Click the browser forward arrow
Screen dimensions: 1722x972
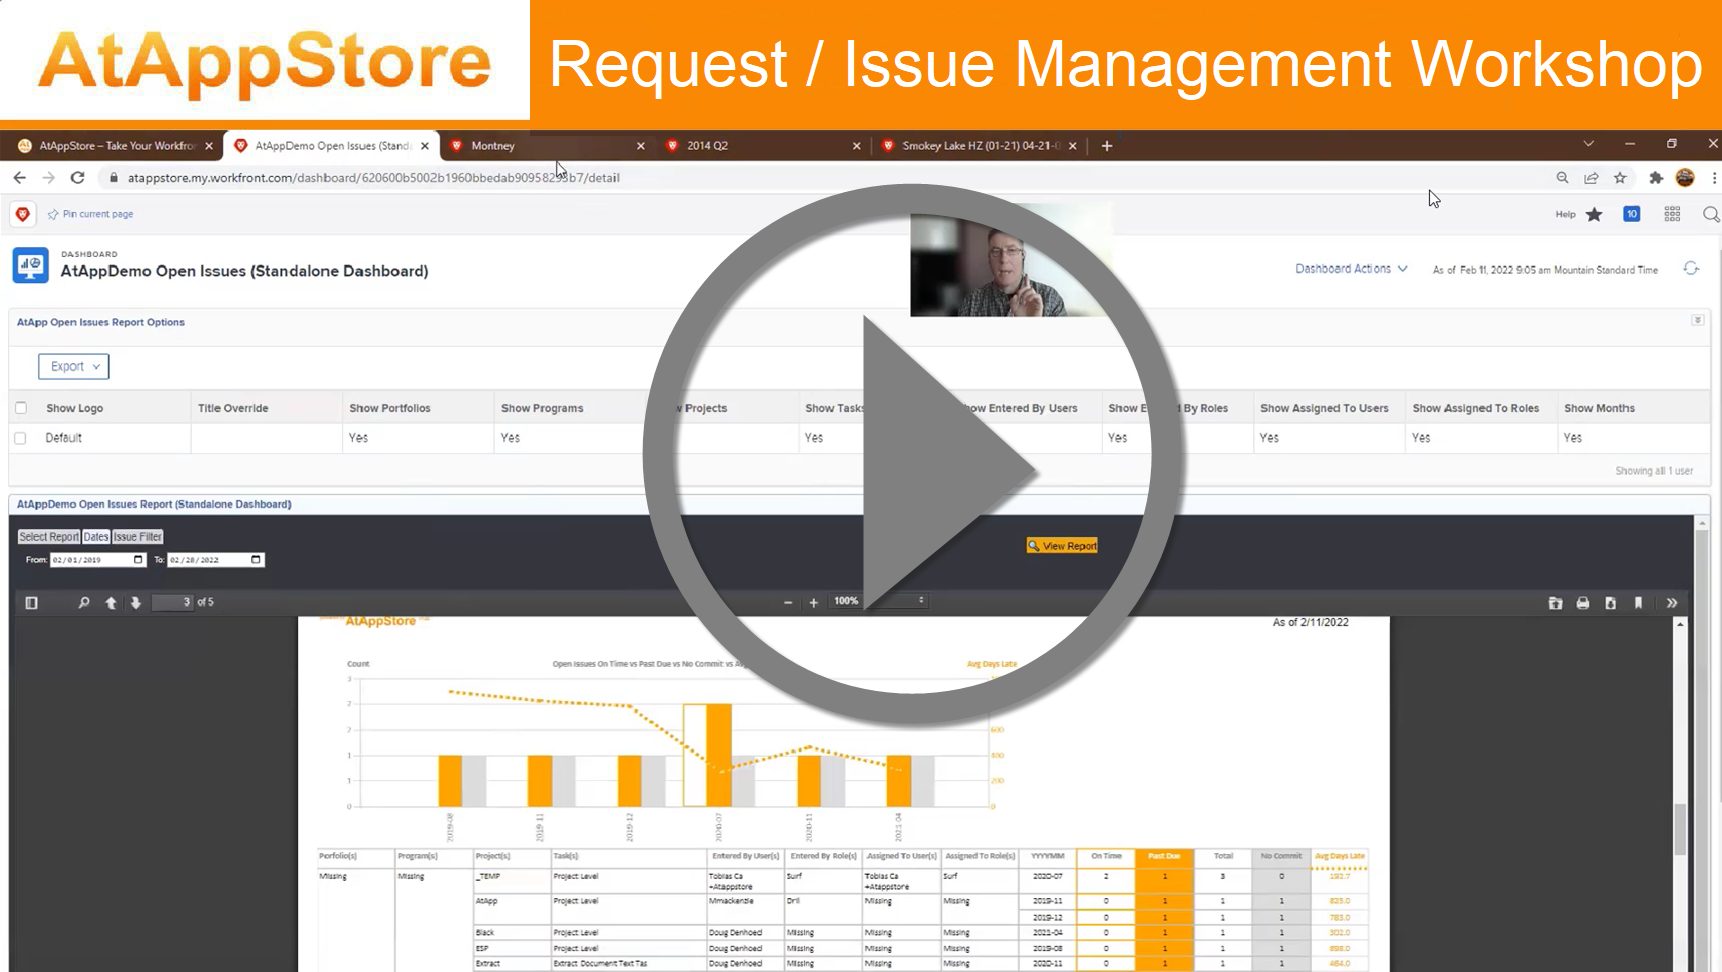pyautogui.click(x=48, y=177)
